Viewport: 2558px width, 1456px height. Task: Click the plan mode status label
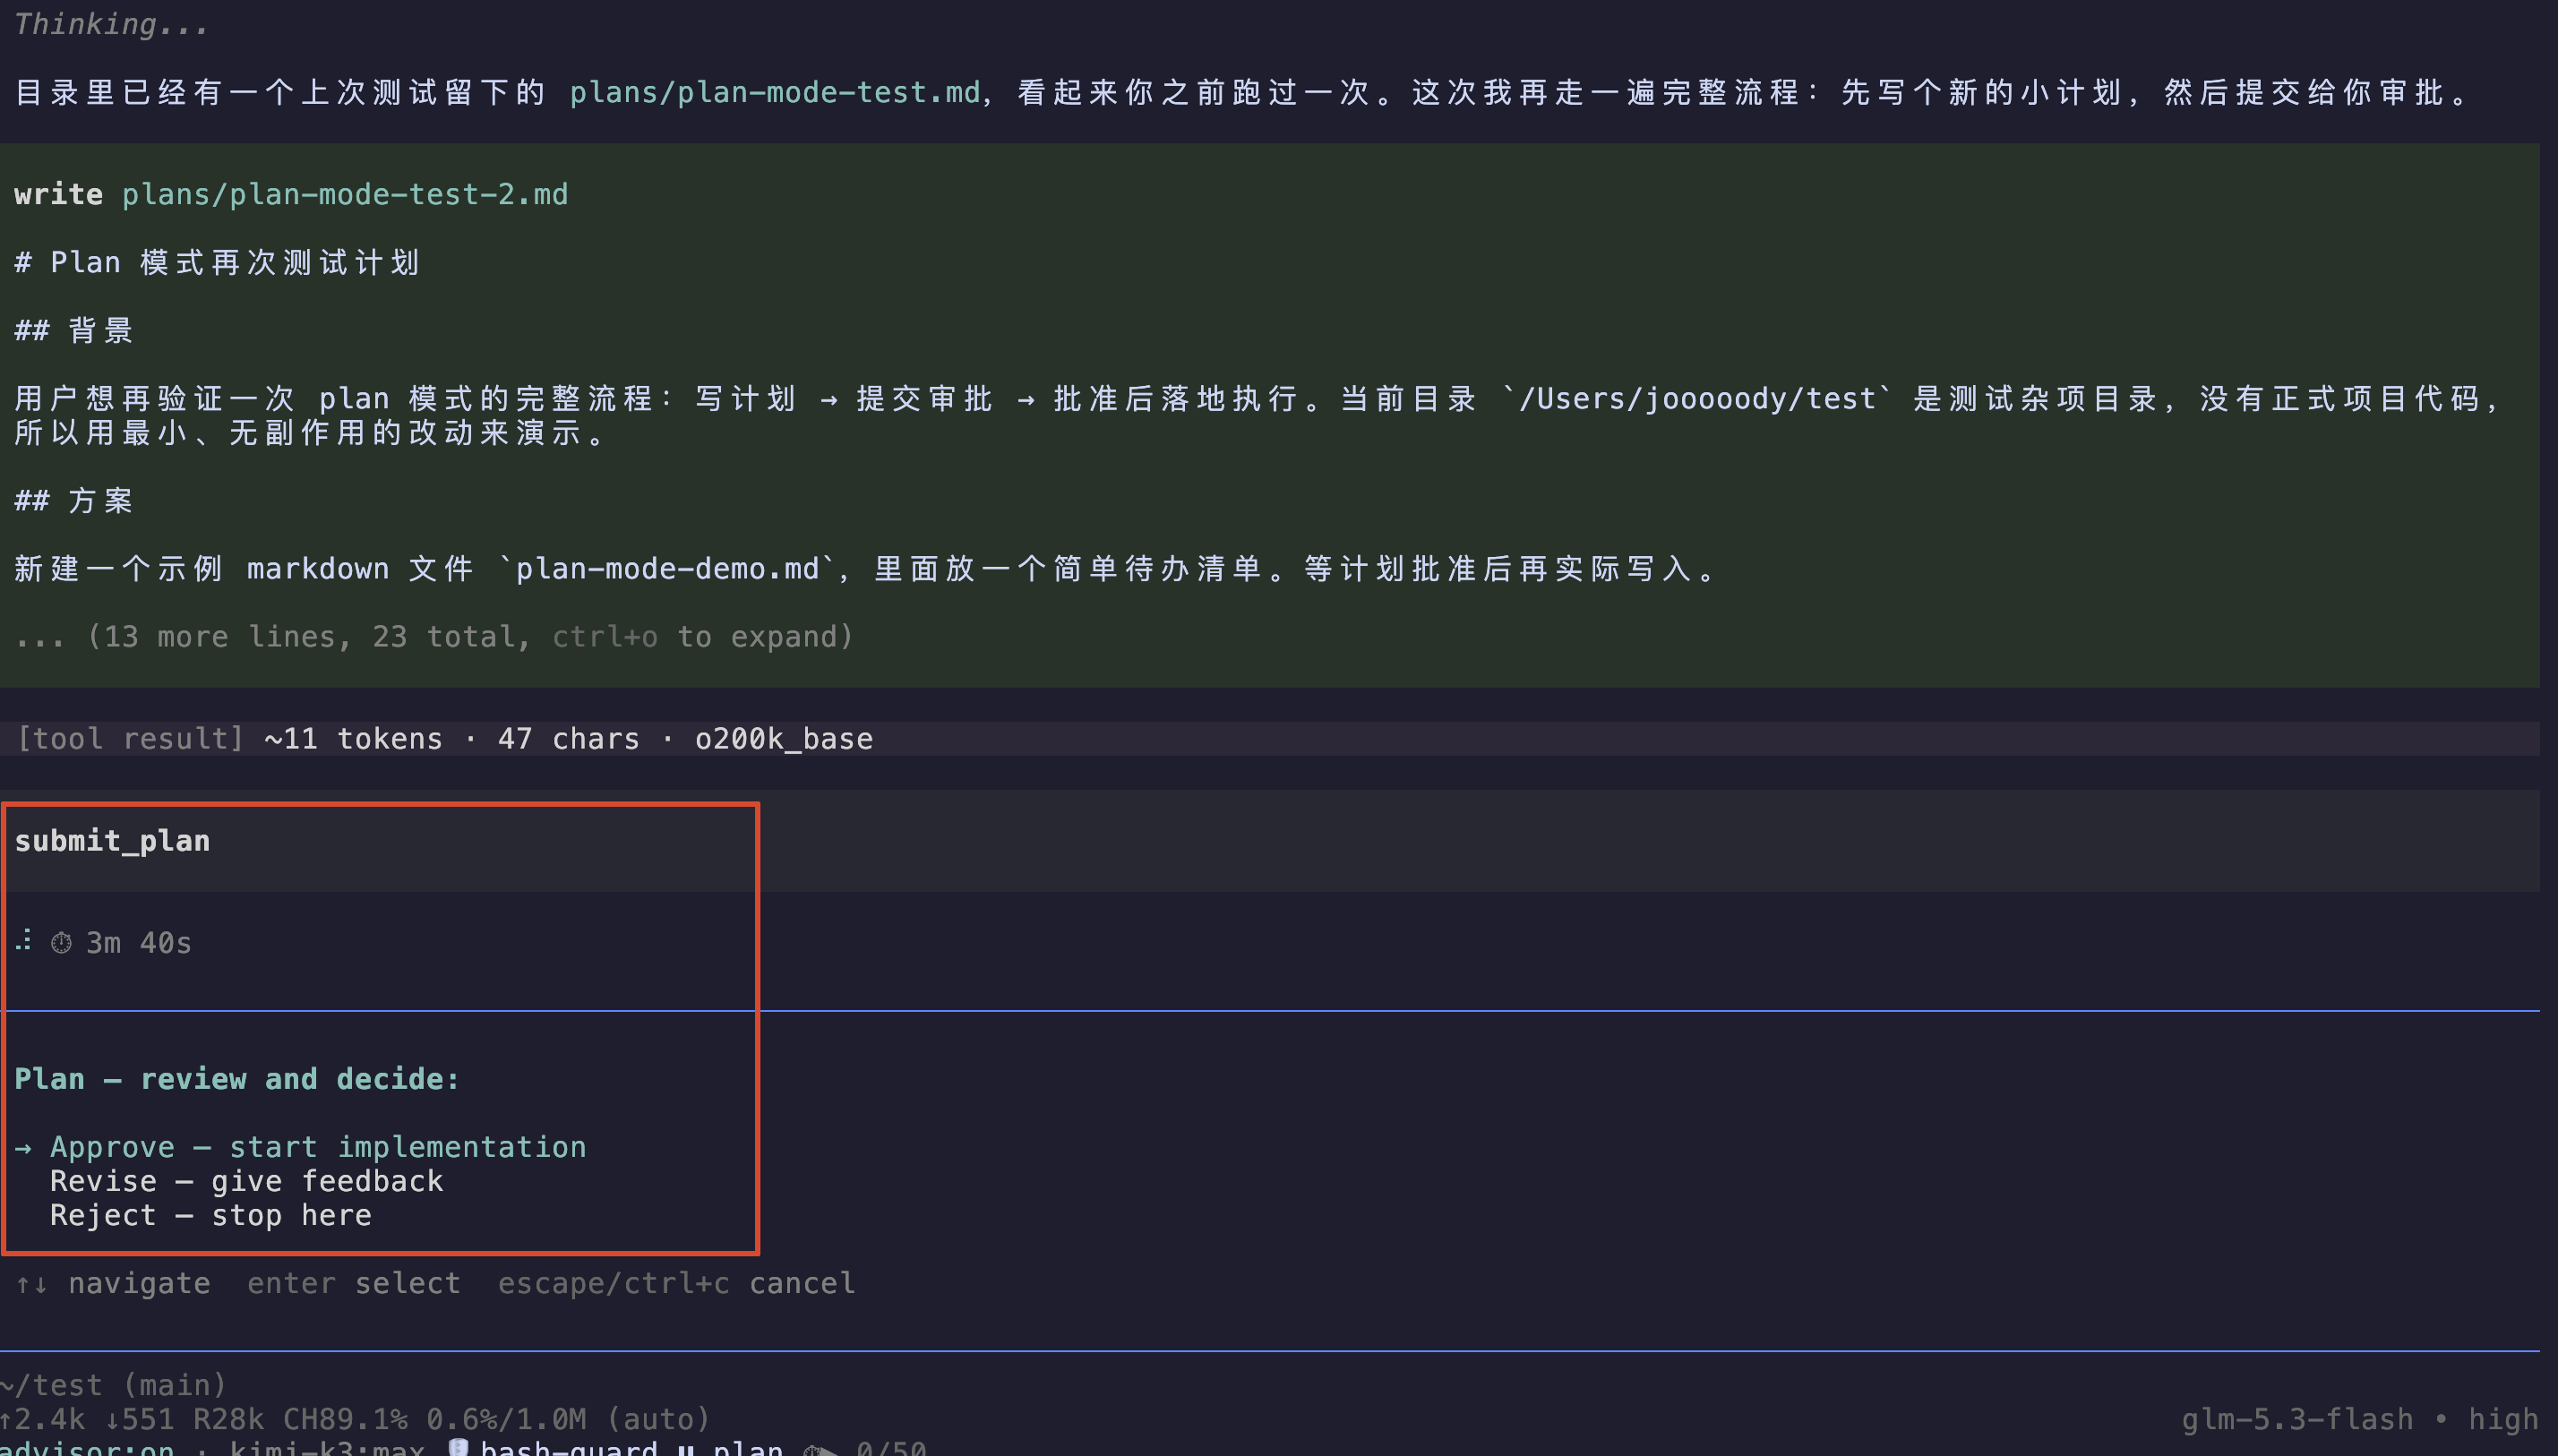click(x=748, y=1447)
